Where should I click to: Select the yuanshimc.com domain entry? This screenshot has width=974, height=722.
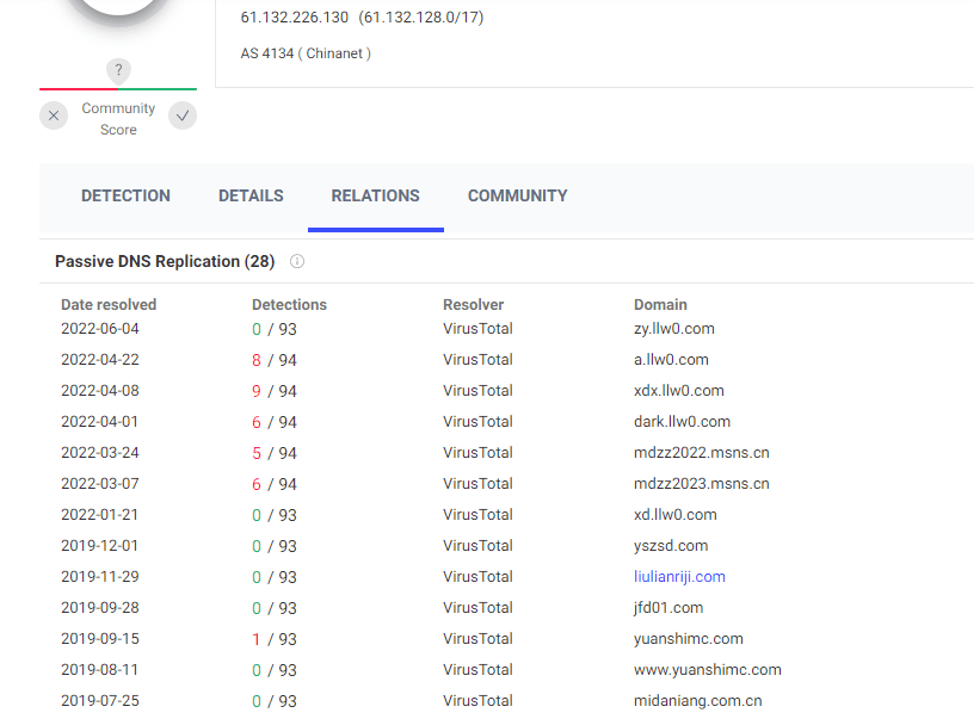click(x=688, y=639)
